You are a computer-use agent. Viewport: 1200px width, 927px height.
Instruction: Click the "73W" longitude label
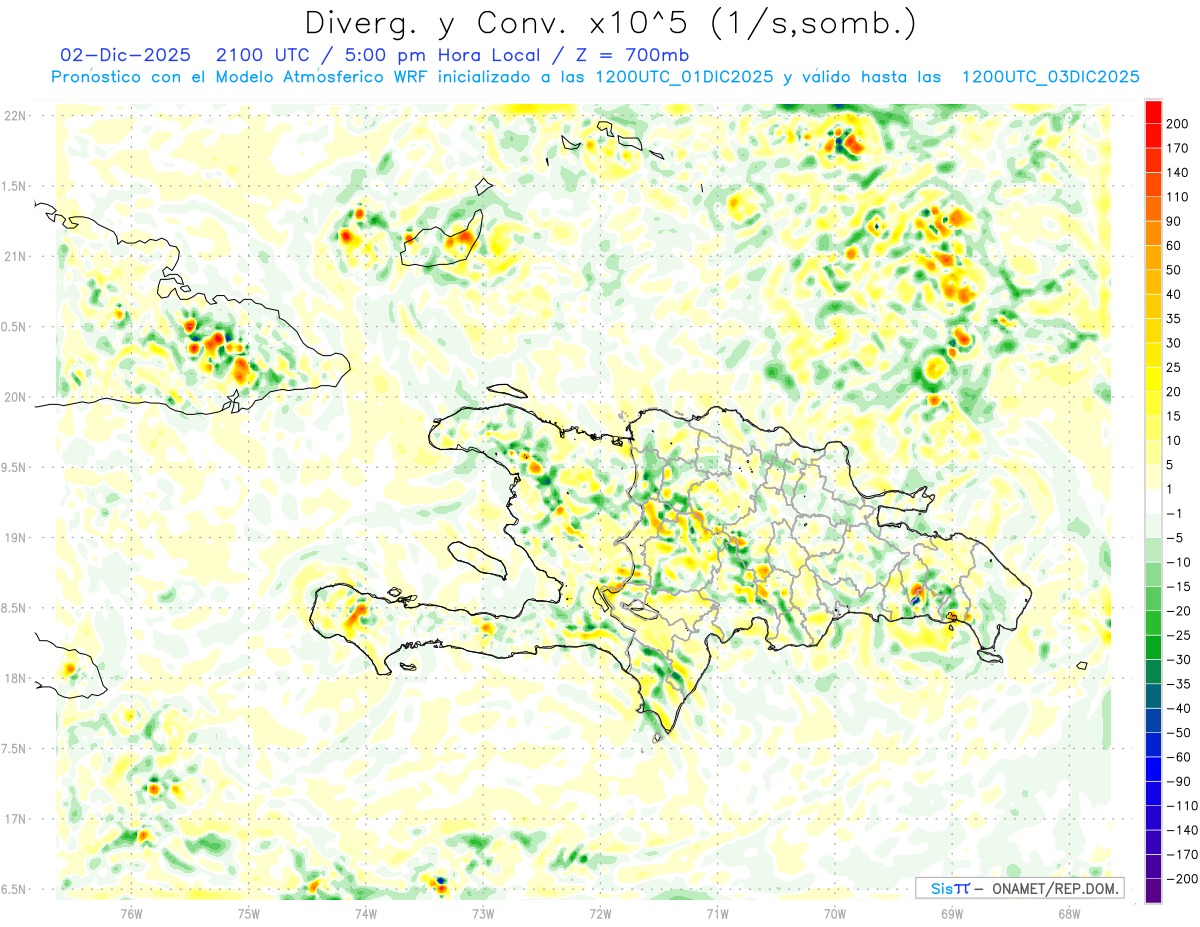483,914
